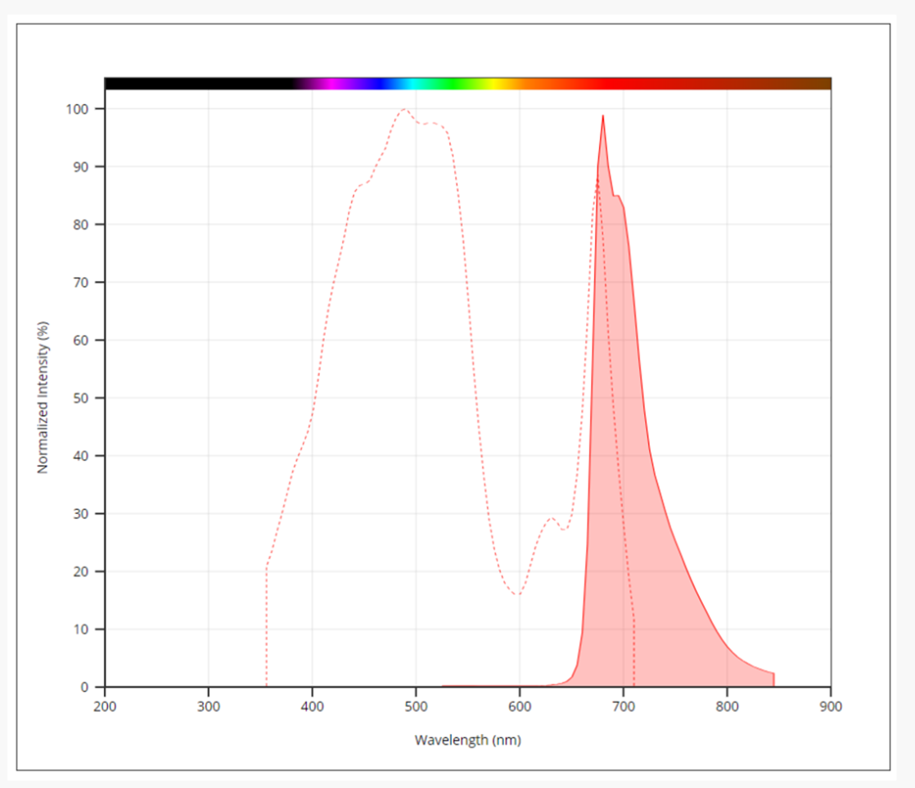
Task: Click the 700 label on wavelength axis
Action: [623, 707]
